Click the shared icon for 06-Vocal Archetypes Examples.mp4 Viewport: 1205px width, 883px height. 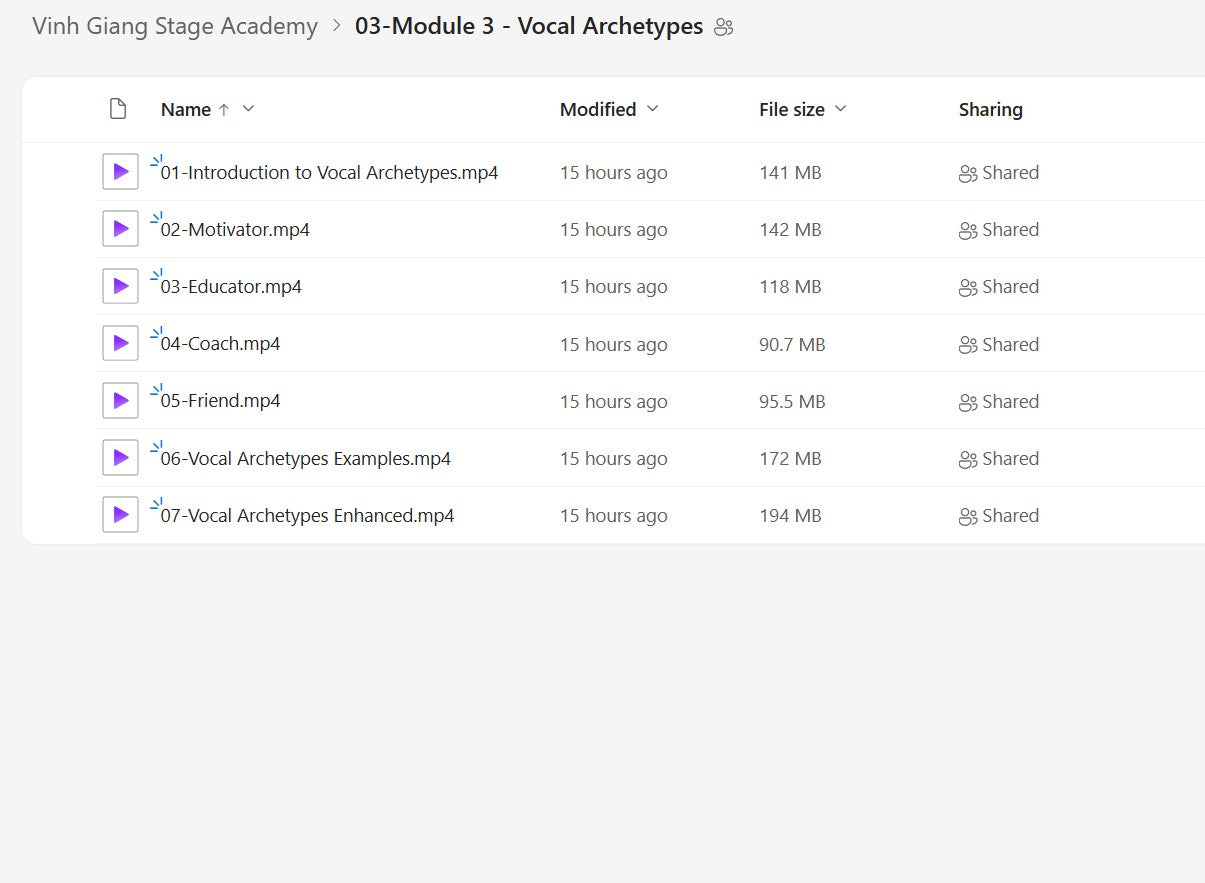pos(967,460)
